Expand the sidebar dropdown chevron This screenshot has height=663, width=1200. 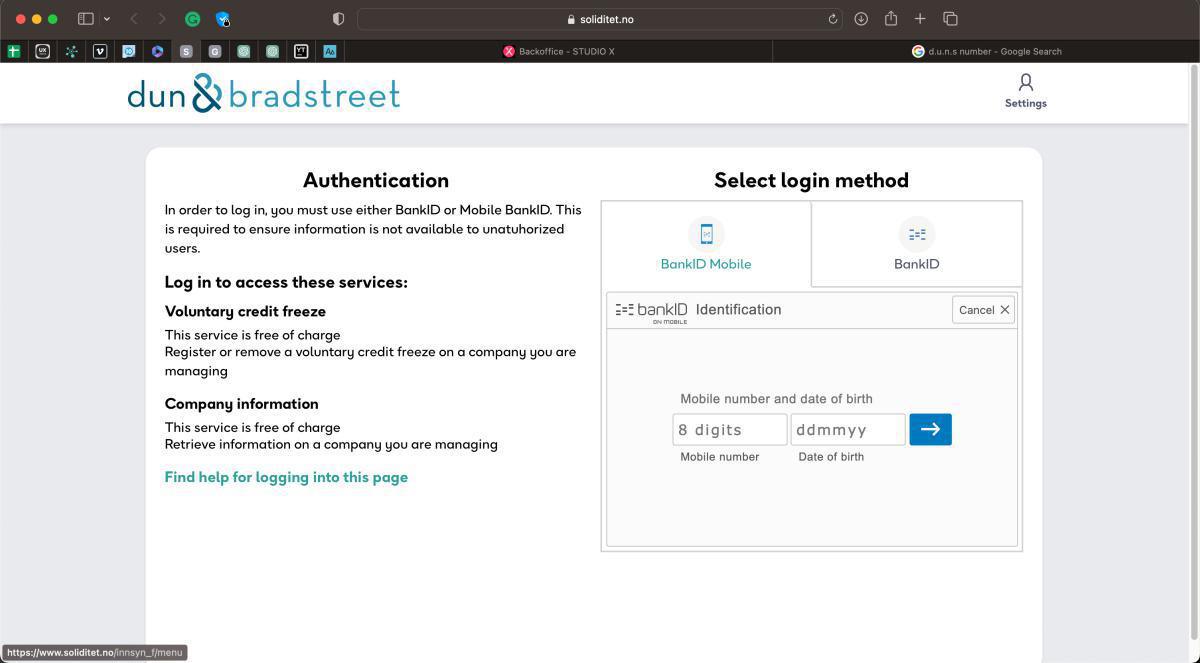[x=106, y=19]
